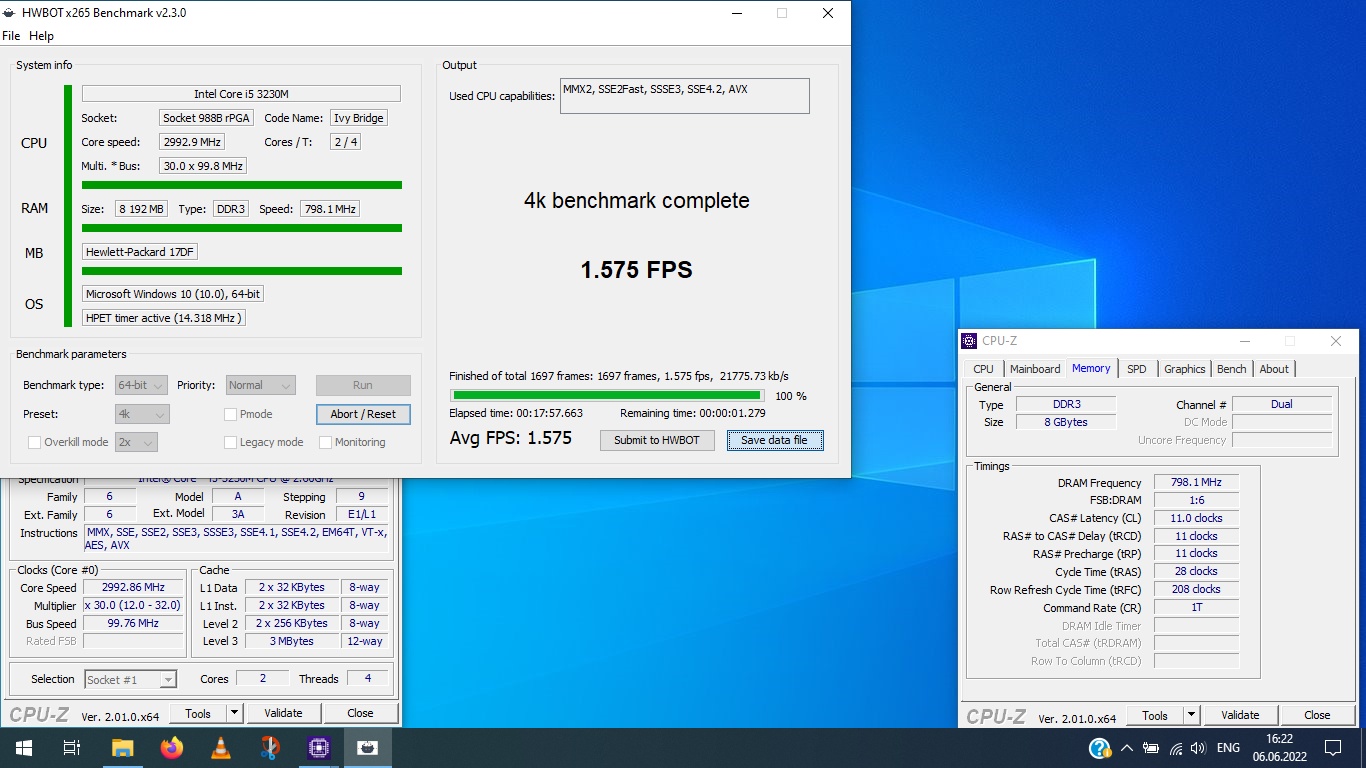Click the Hewlett-Packard 17DF motherboard field
The image size is (1366, 768).
click(140, 252)
